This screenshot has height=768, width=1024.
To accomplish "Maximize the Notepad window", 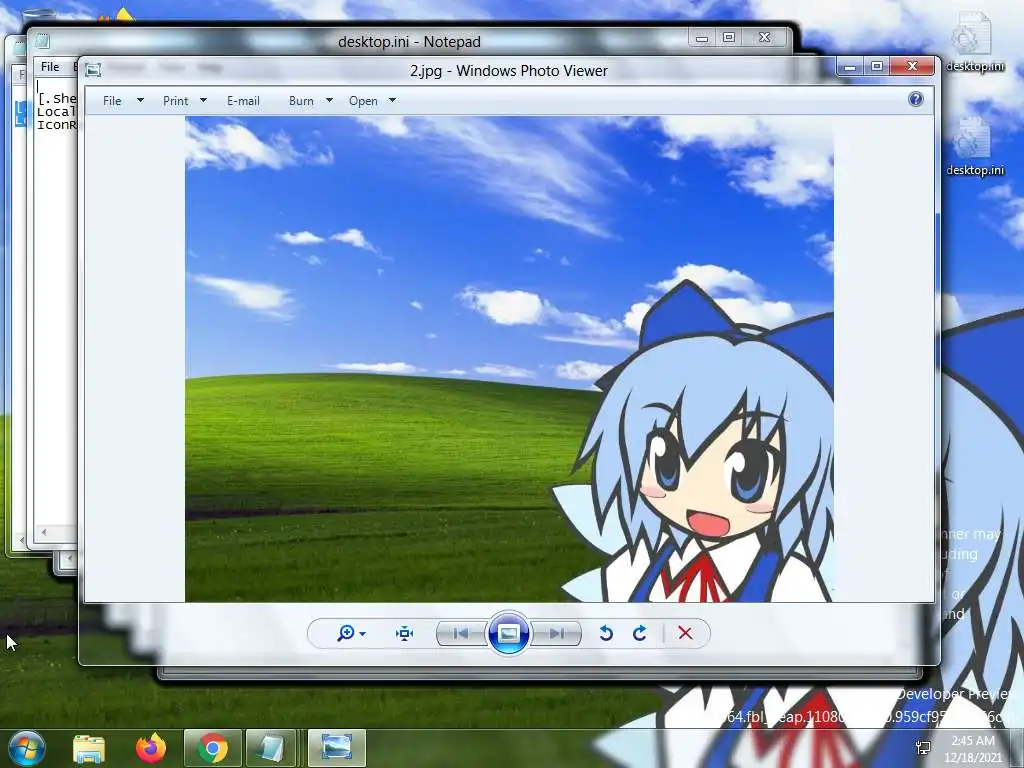I will (x=729, y=38).
